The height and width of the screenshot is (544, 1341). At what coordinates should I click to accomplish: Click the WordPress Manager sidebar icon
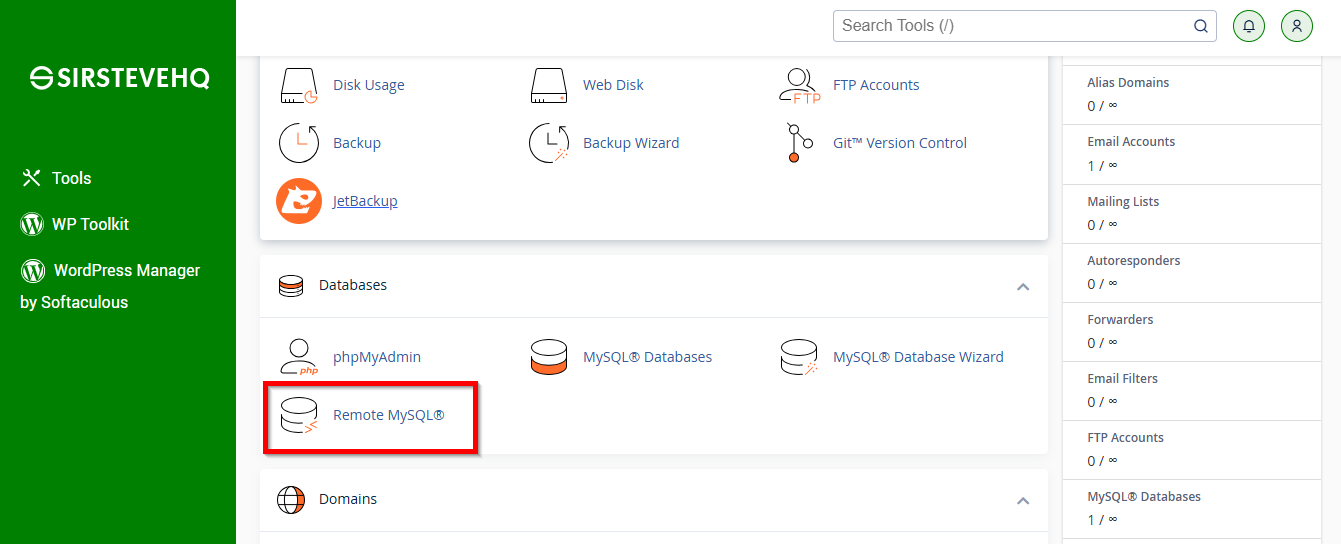[x=33, y=270]
